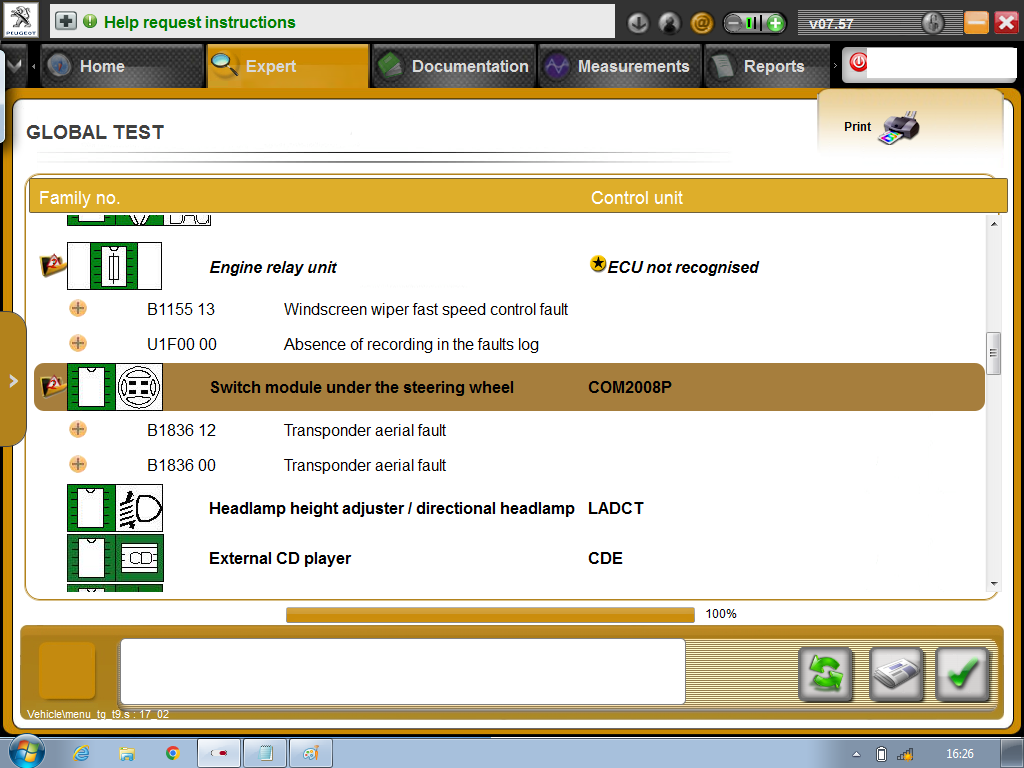Click the star icon beside ECU not recognised
This screenshot has width=1024, height=768.
(598, 263)
